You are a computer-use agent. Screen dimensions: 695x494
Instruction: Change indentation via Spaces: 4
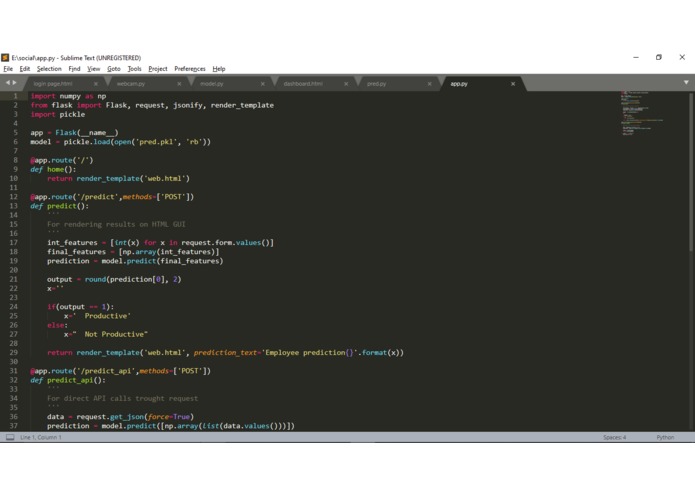tap(614, 437)
